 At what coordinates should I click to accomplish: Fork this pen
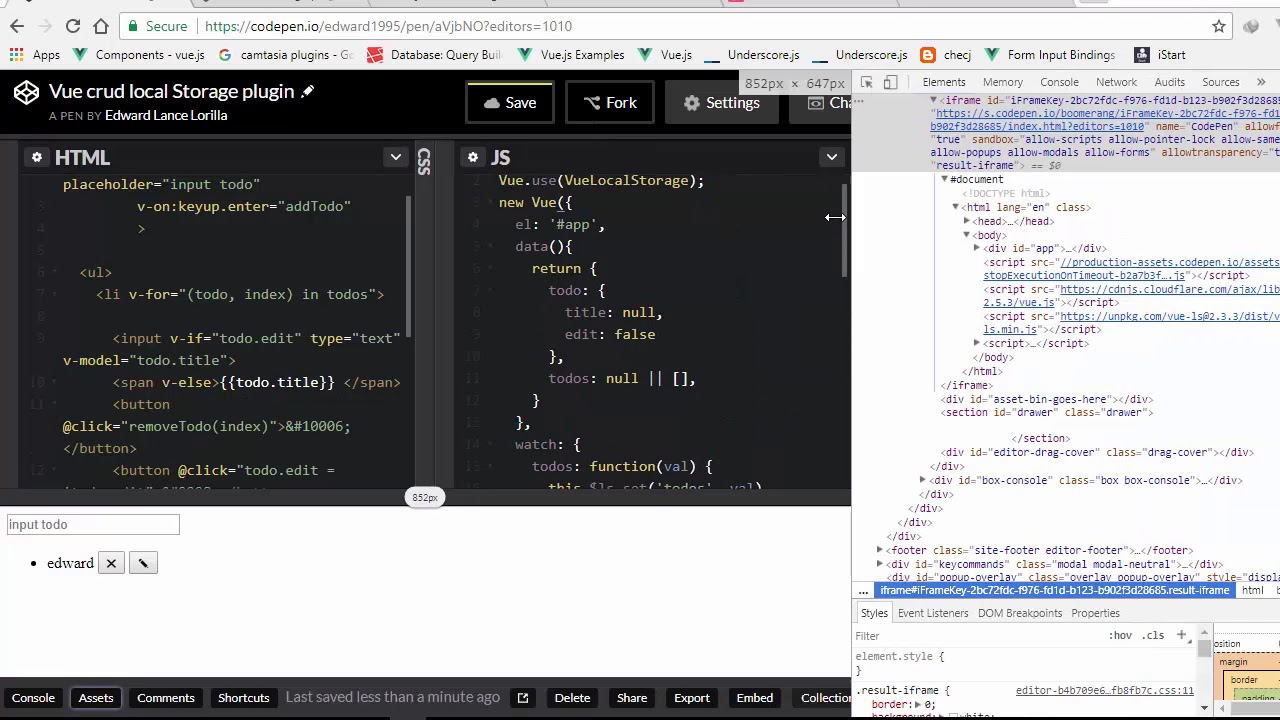[610, 103]
